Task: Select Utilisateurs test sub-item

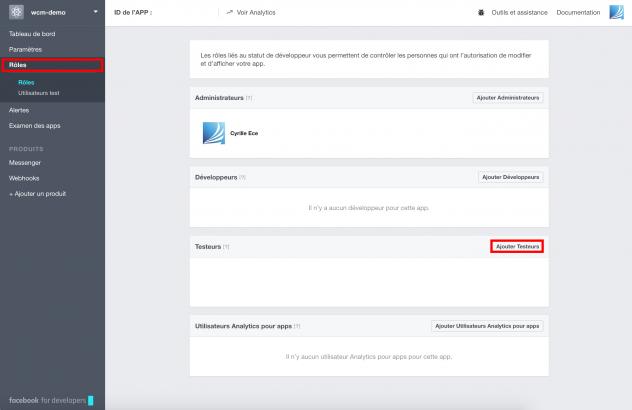Action: [39, 92]
